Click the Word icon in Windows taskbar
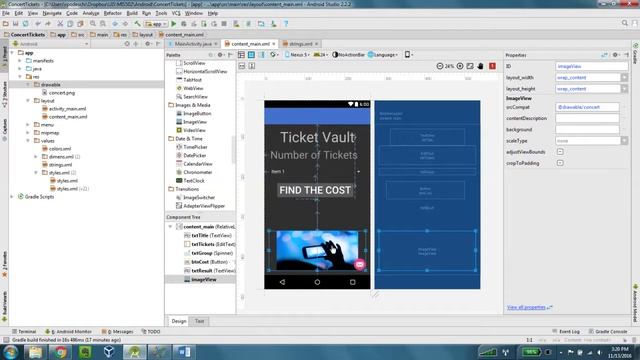The width and height of the screenshot is (640, 360). [x=184, y=352]
